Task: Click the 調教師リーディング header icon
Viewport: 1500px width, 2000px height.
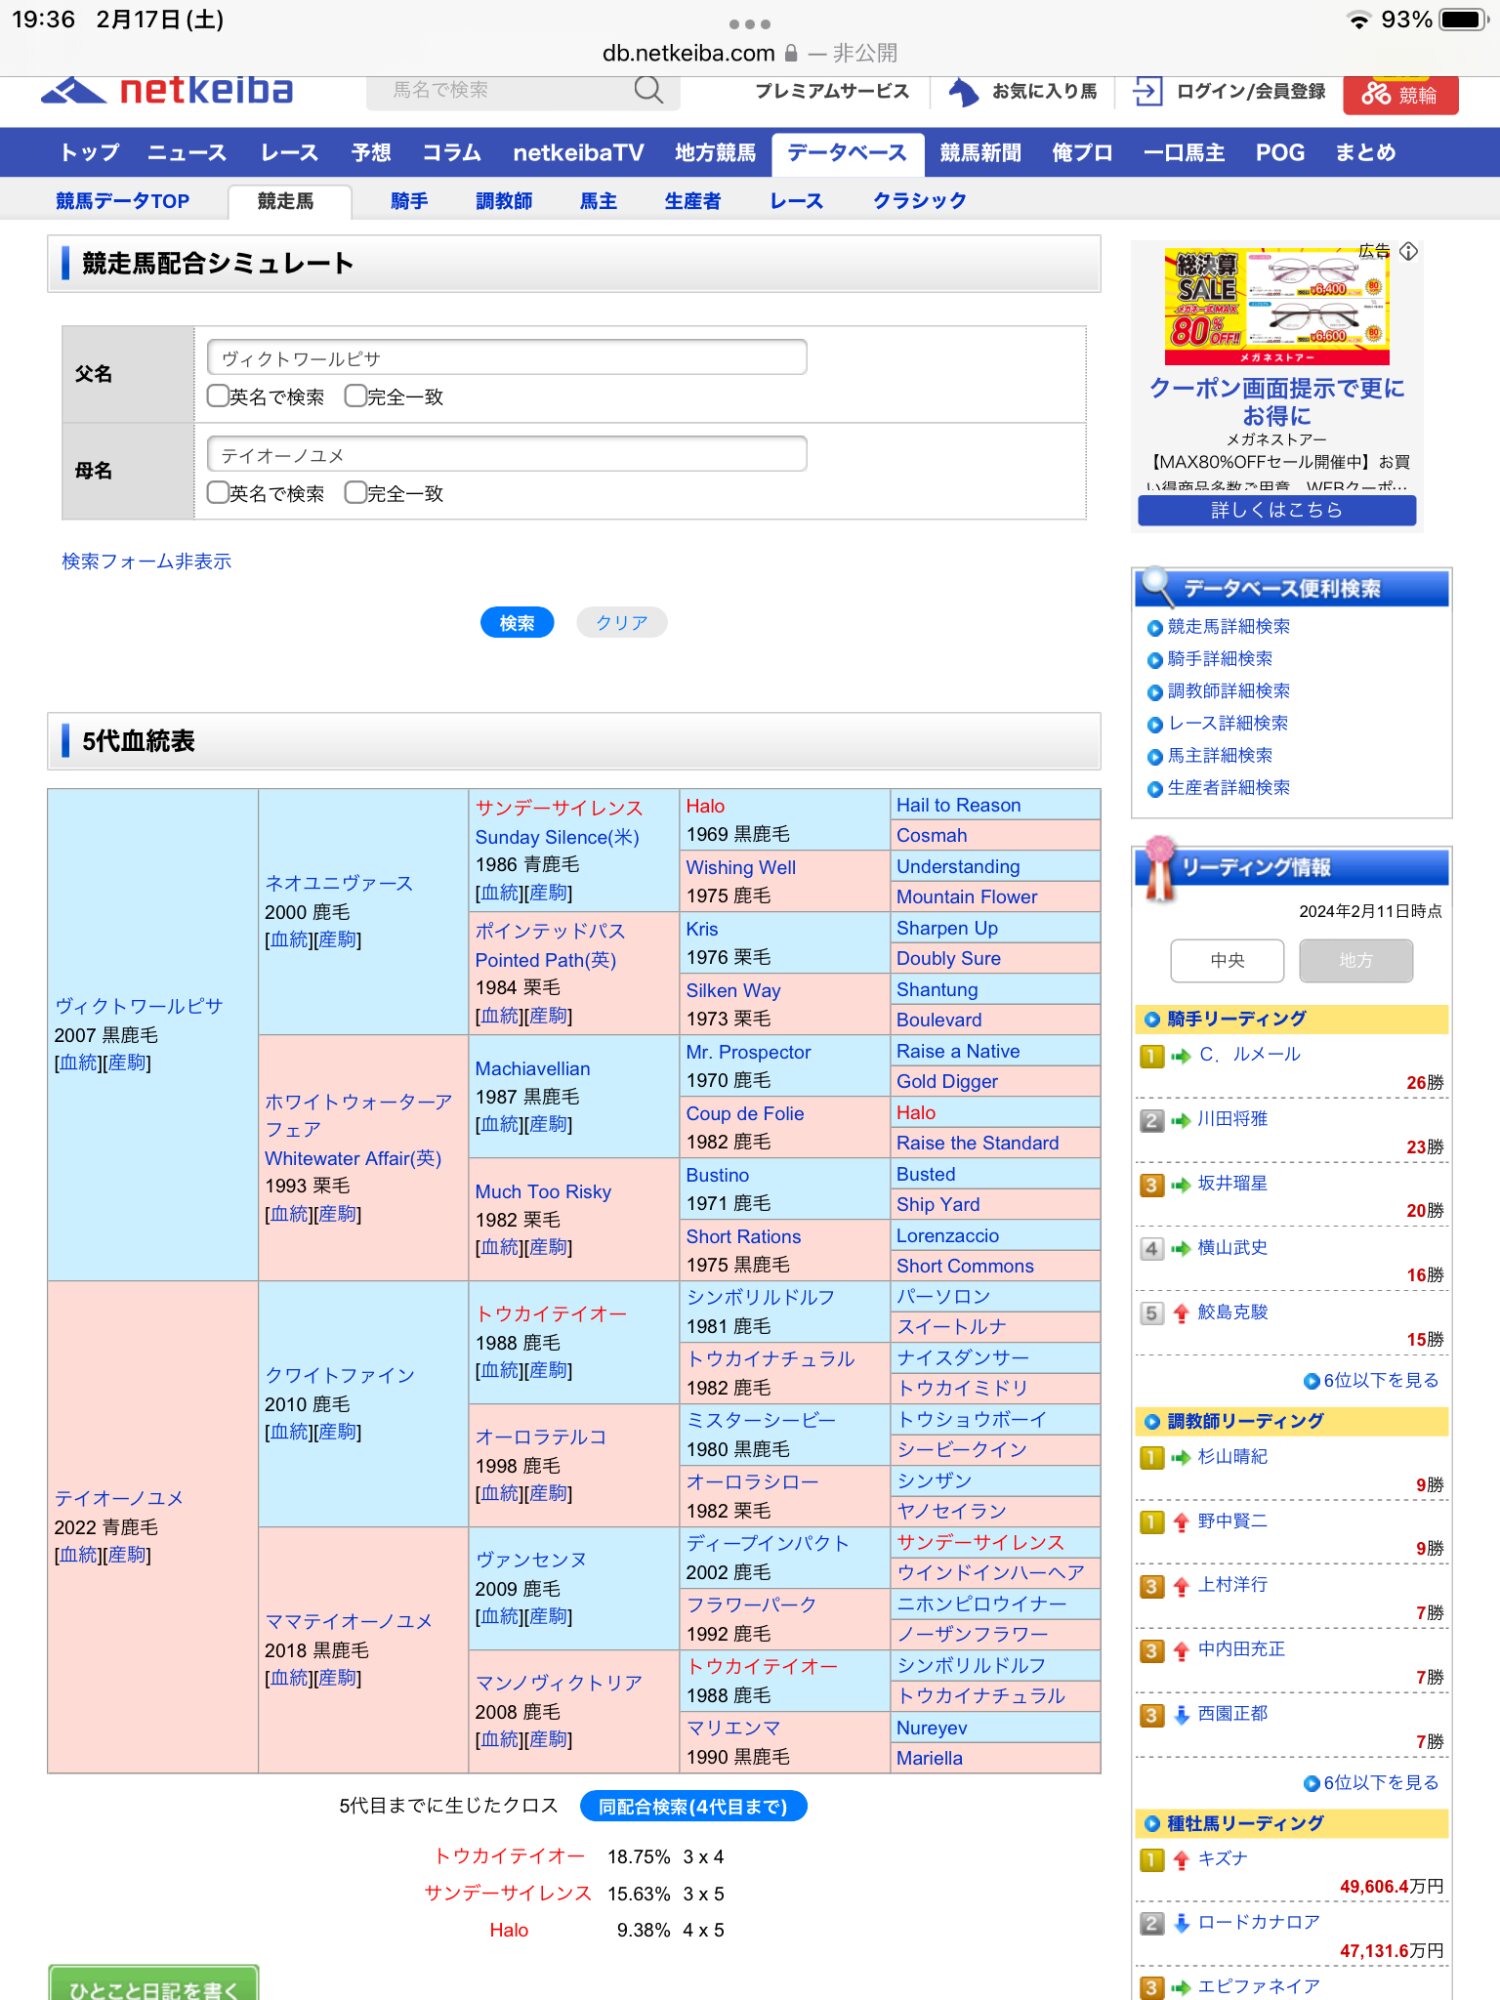Action: click(x=1152, y=1421)
